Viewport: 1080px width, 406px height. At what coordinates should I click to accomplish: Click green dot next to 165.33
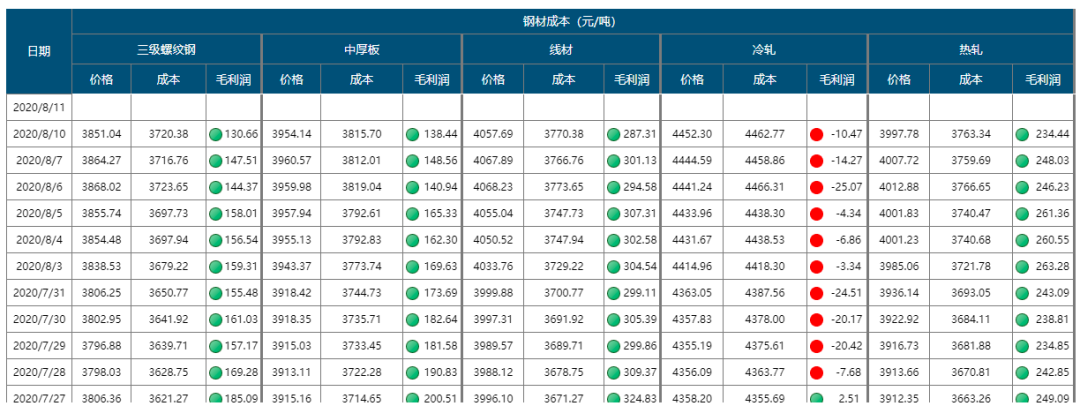coord(413,213)
